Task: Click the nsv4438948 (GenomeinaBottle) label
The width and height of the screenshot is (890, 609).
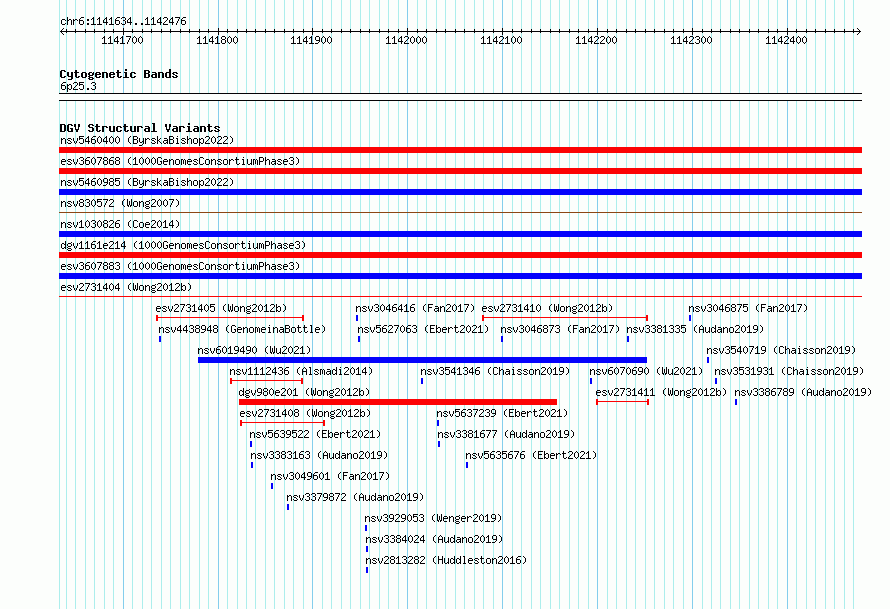Action: [x=242, y=329]
